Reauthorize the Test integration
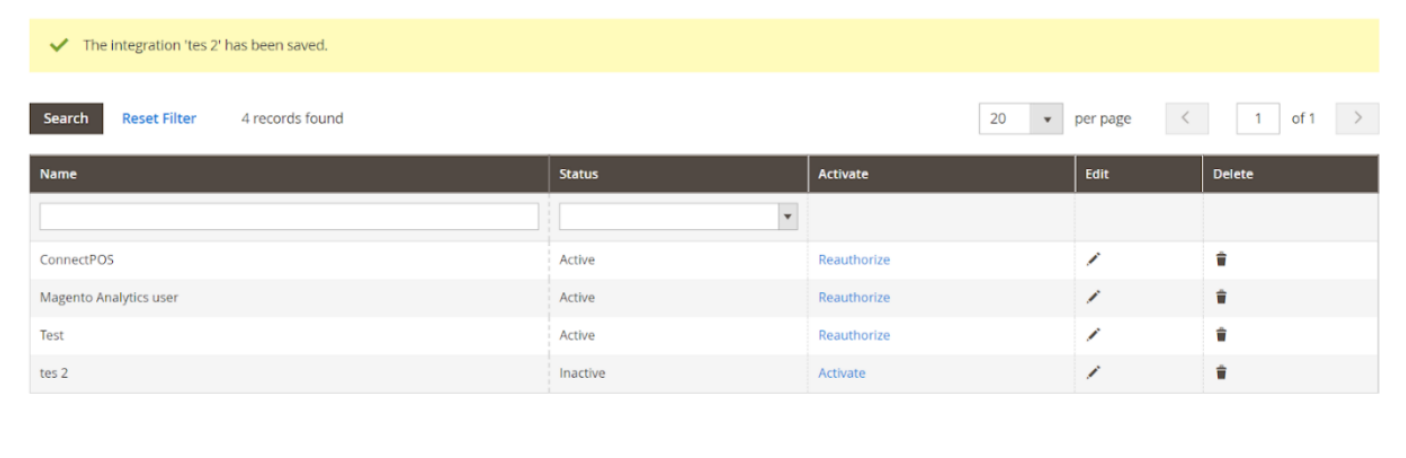The height and width of the screenshot is (458, 1406). [854, 335]
